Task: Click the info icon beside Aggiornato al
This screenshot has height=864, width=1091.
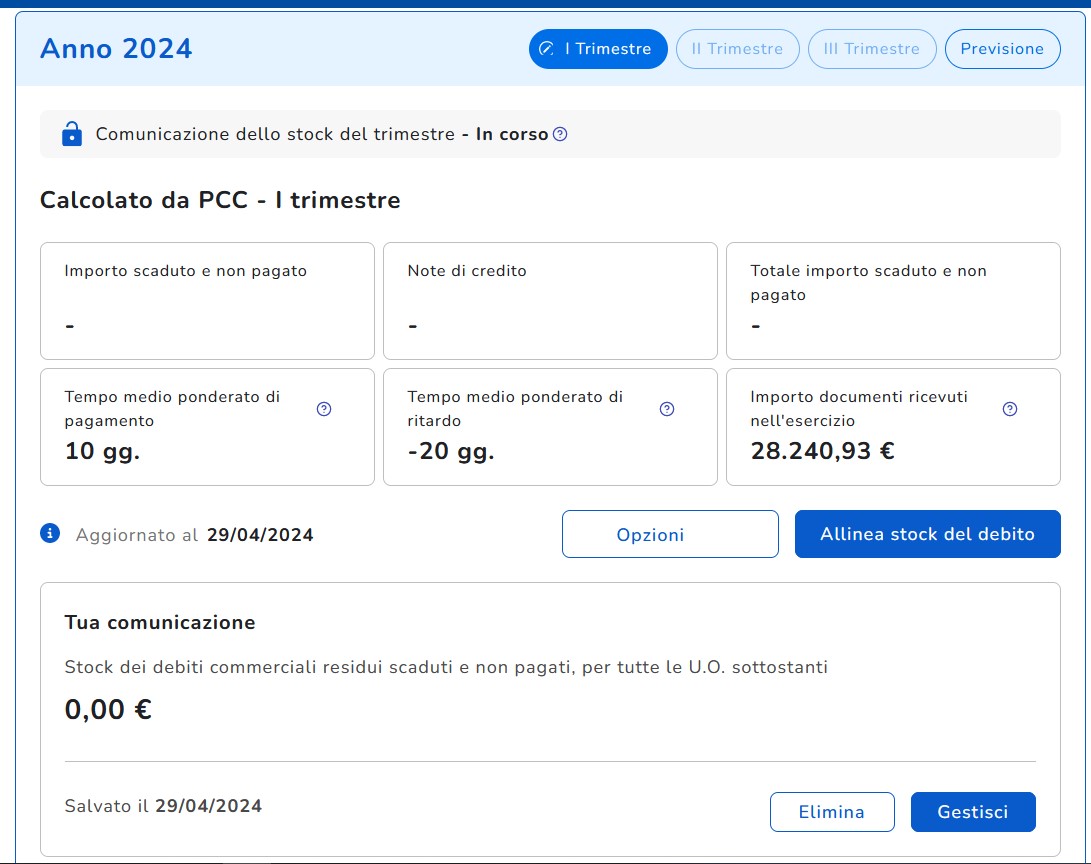Action: click(50, 534)
